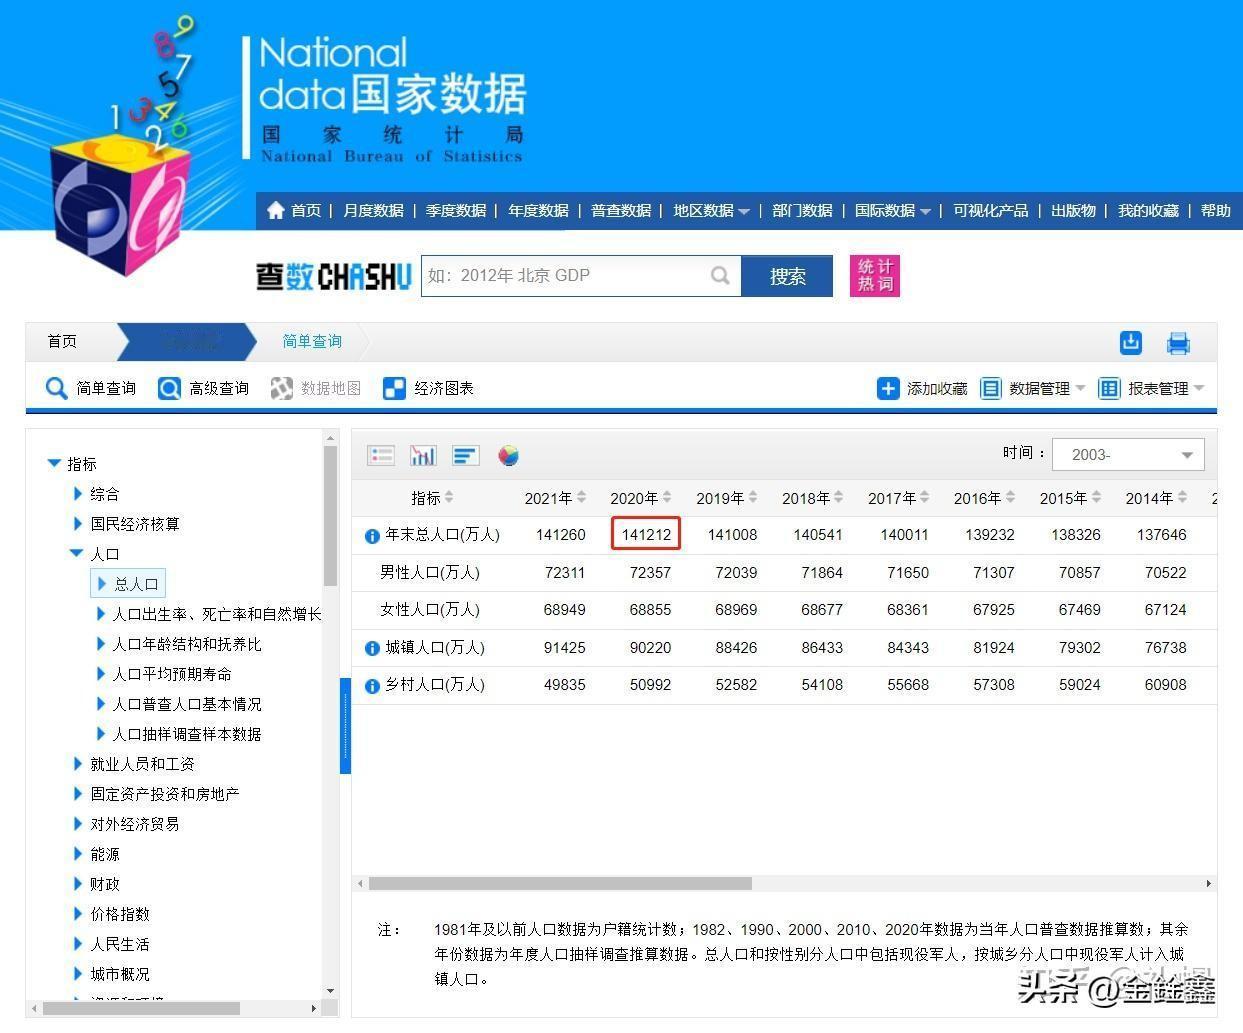
Task: Click the download icon in breadcrumb bar
Action: point(1131,342)
